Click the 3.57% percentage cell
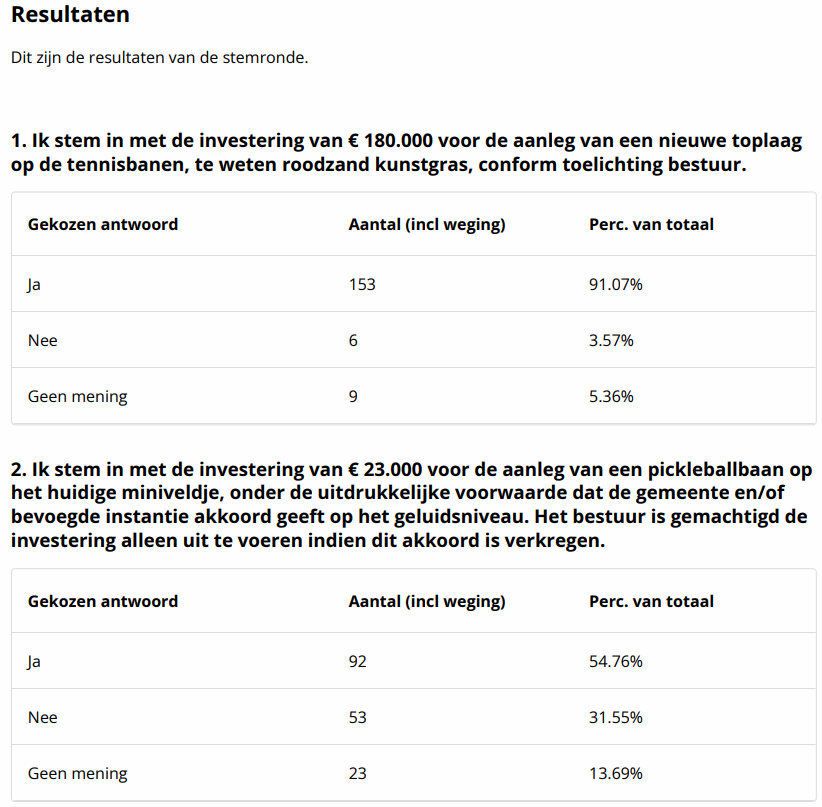The height and width of the screenshot is (807, 822). [612, 340]
